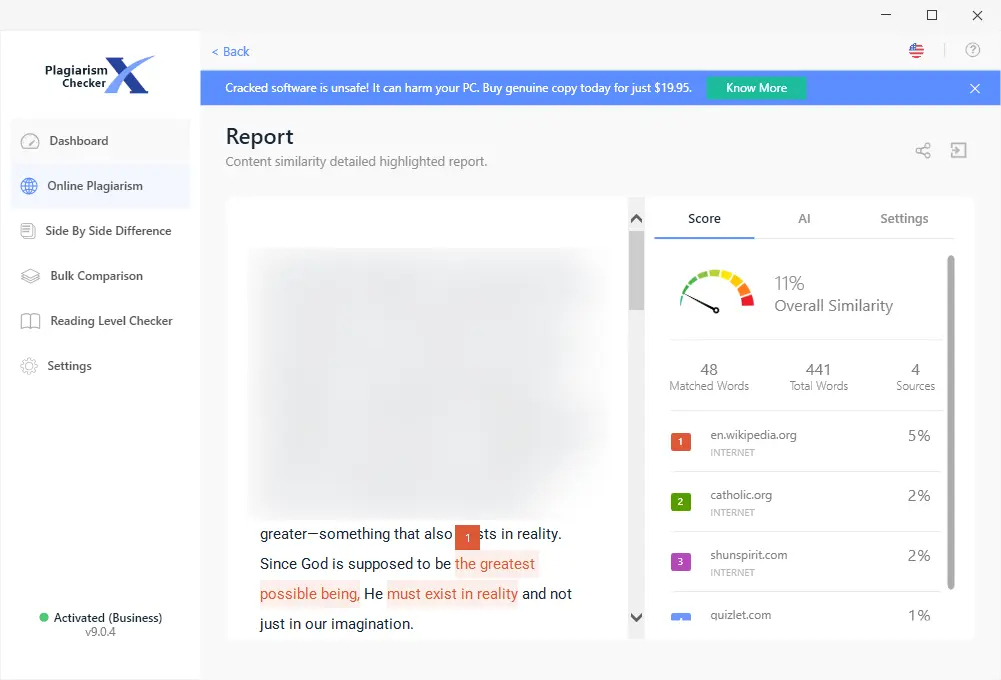
Task: Click the similarity gauge meter
Action: [716, 291]
